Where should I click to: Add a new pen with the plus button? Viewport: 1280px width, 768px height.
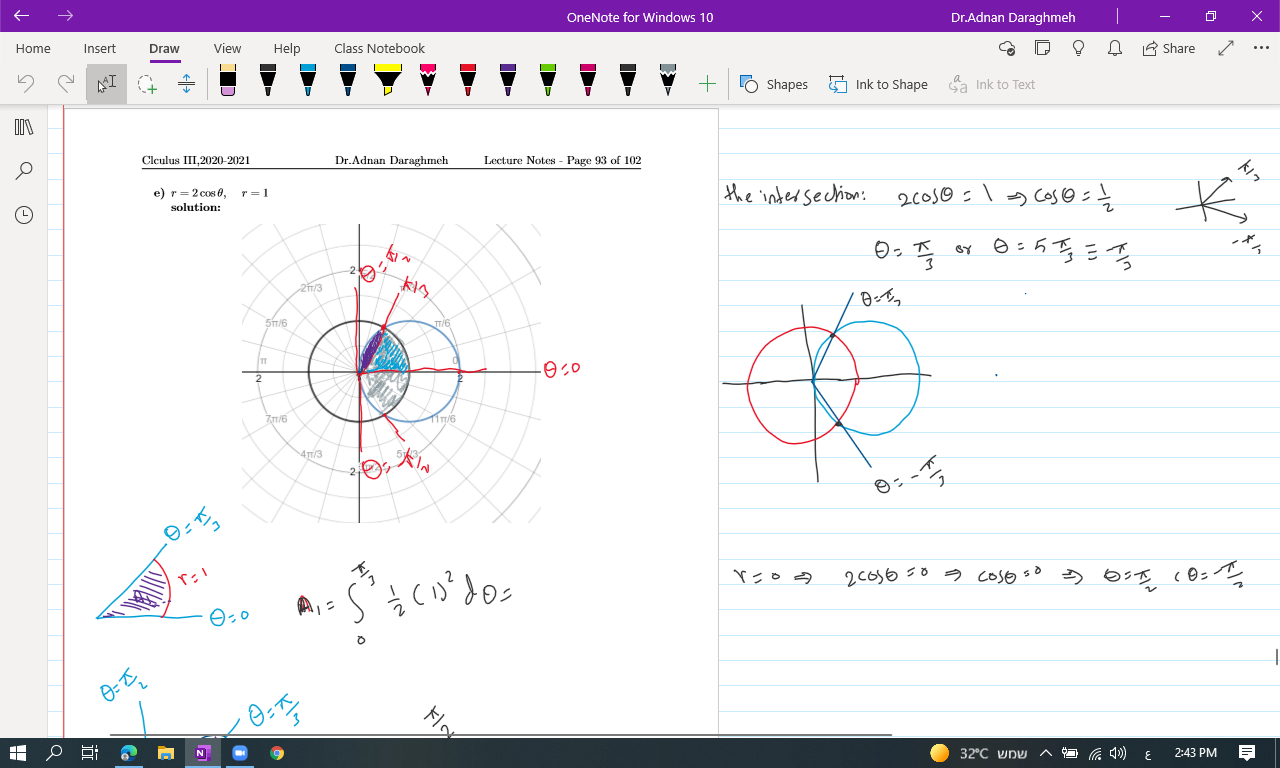point(707,84)
